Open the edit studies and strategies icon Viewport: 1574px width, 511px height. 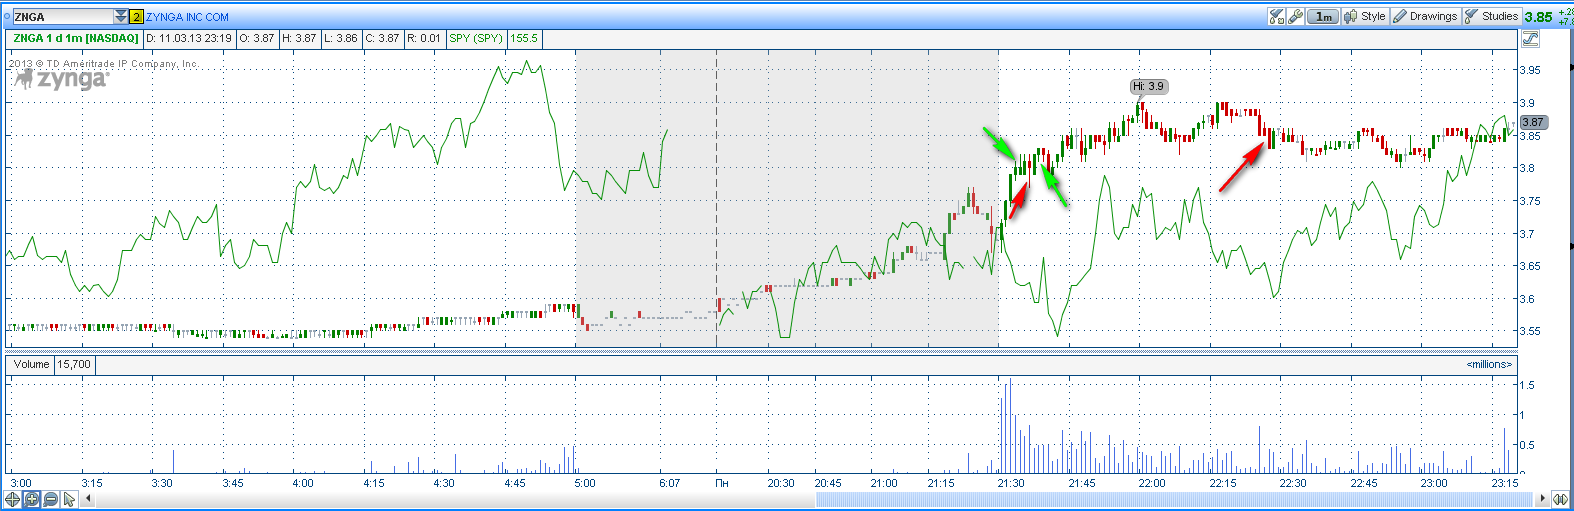[1276, 16]
